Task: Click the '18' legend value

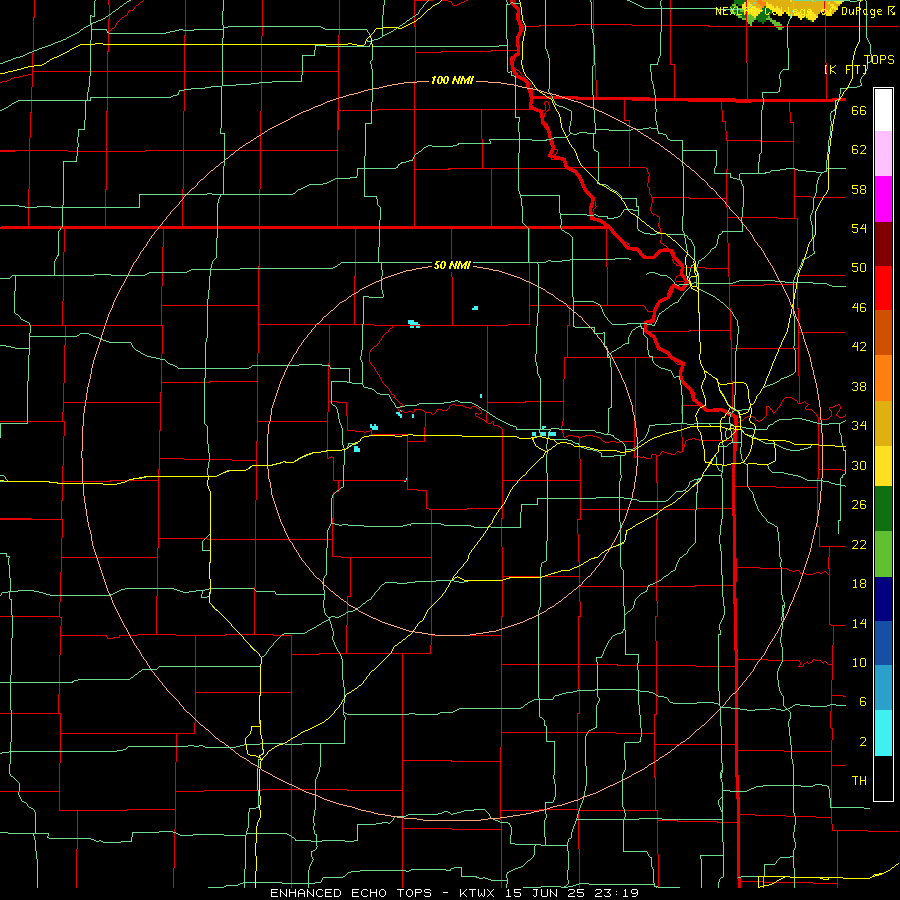Action: (859, 584)
